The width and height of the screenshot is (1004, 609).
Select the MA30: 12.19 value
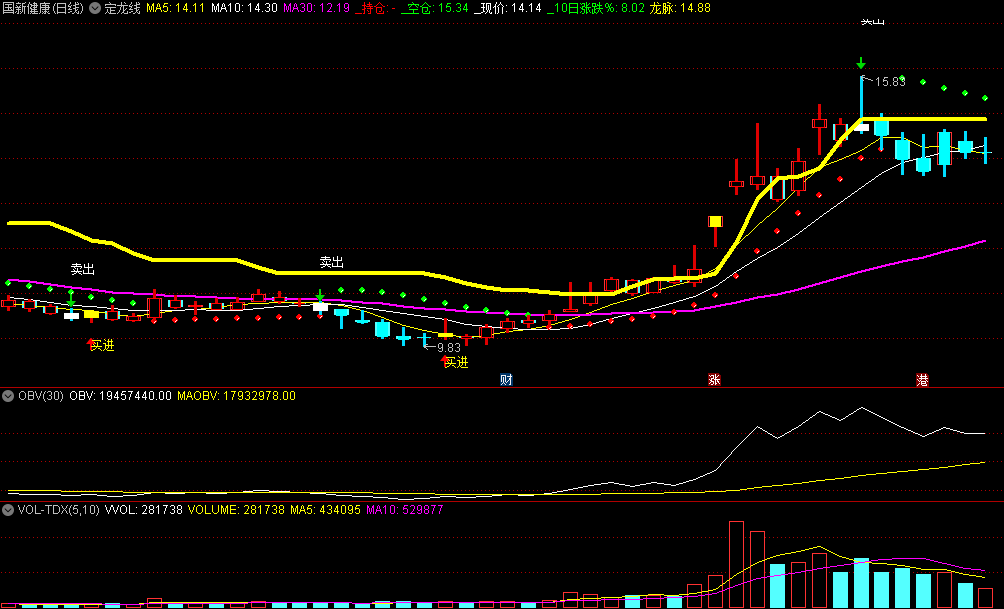pos(316,8)
